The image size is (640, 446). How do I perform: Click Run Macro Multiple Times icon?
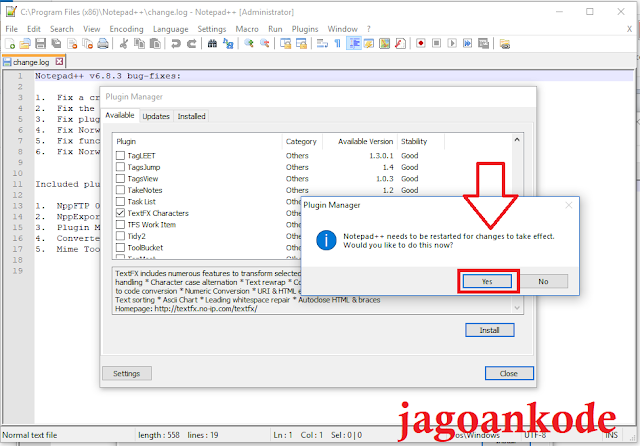pyautogui.click(x=467, y=43)
